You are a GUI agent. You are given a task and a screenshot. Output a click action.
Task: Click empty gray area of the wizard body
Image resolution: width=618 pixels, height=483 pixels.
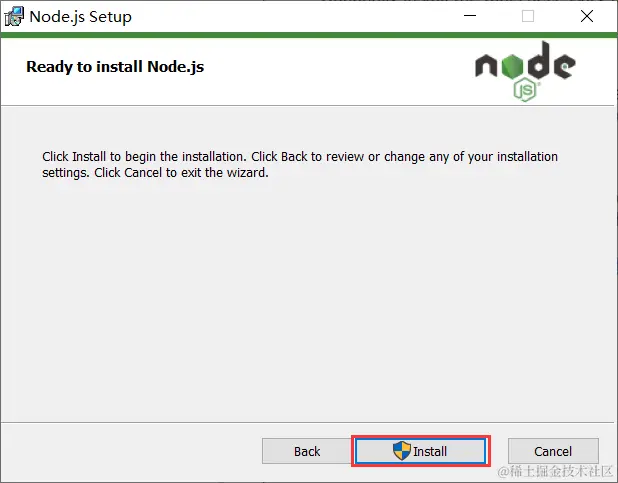pos(300,300)
